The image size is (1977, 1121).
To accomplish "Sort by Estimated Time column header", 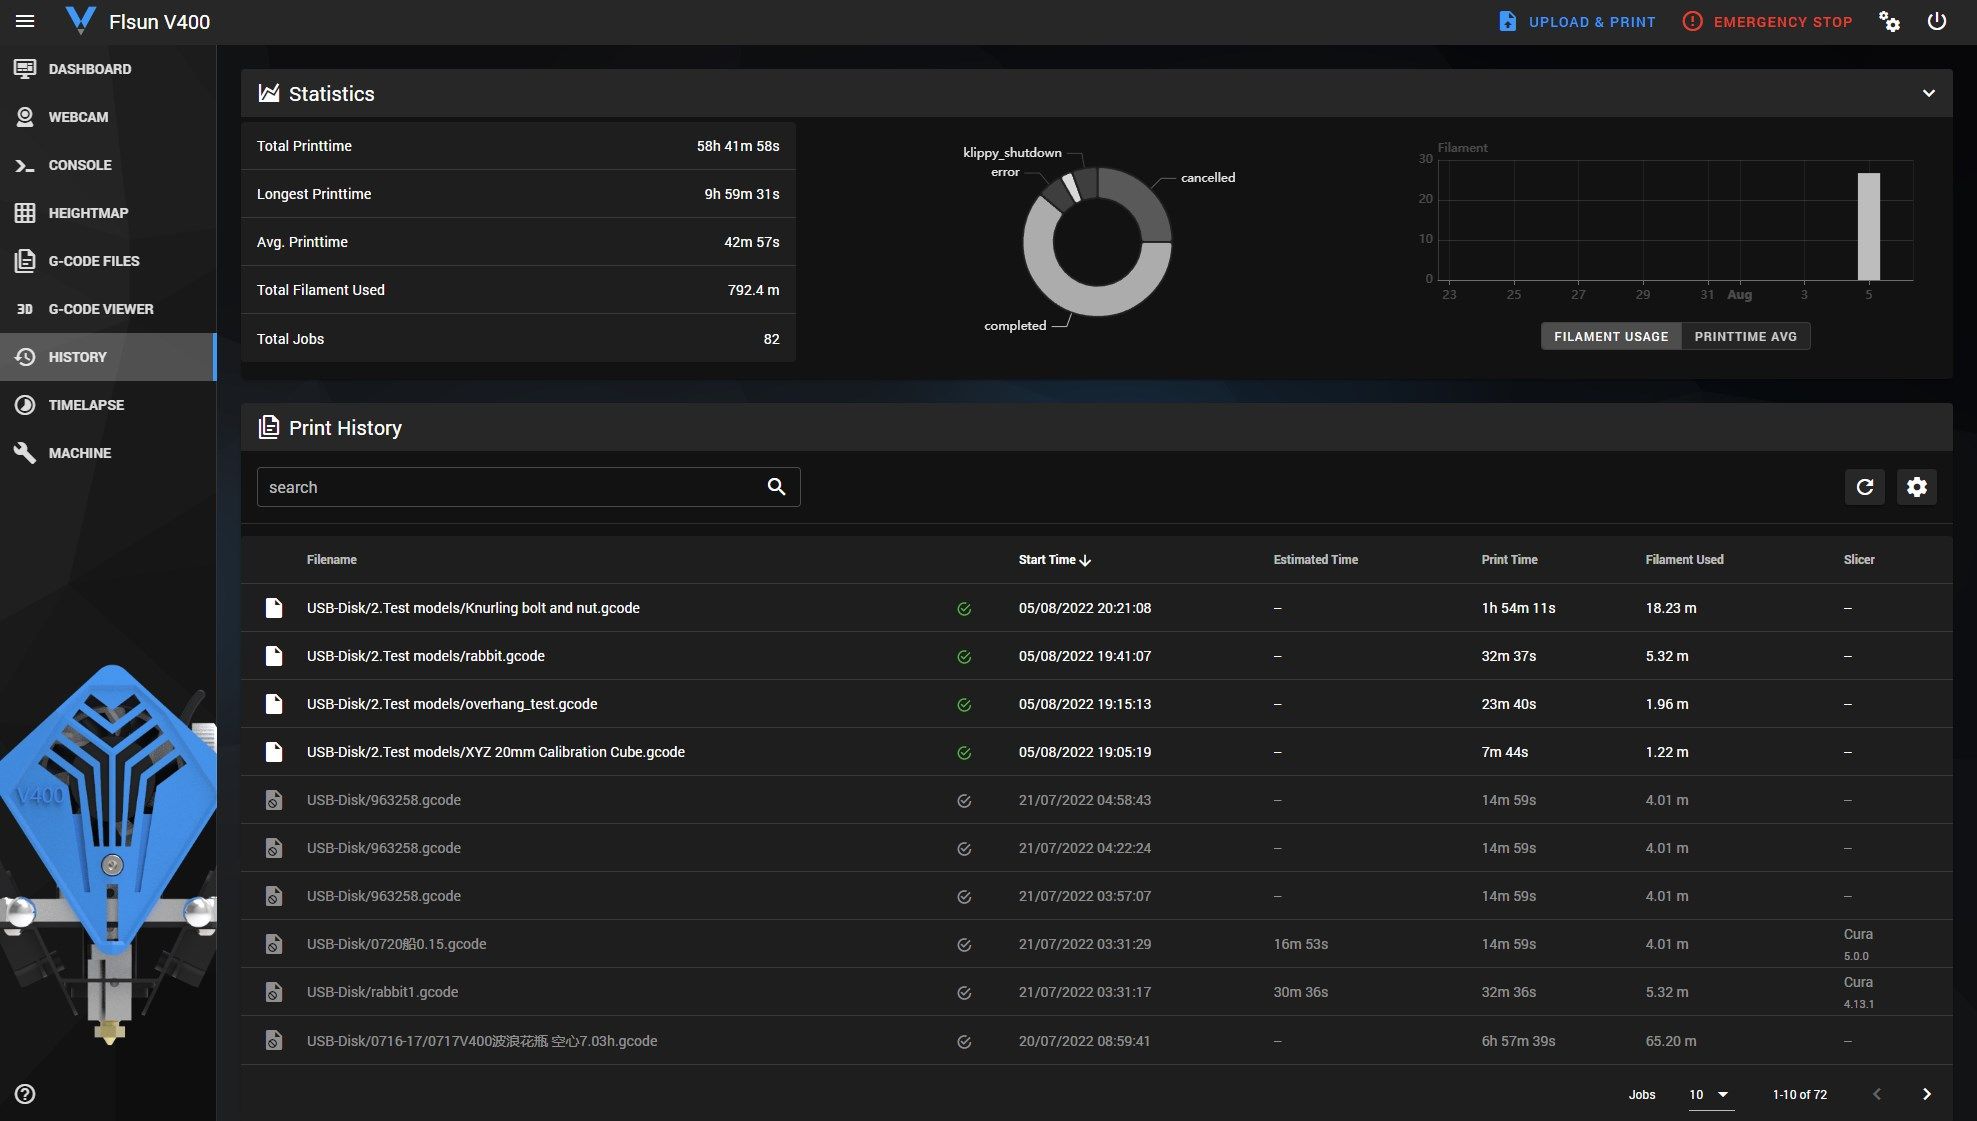I will tap(1316, 560).
